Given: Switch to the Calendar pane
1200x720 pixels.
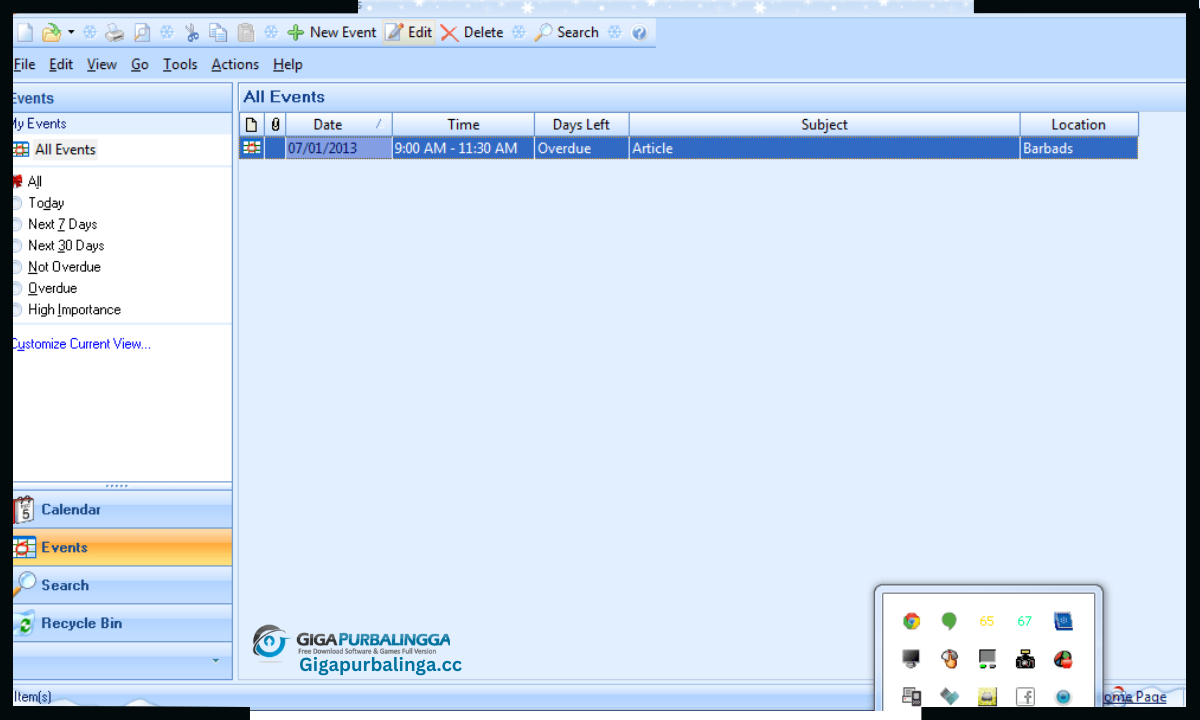Looking at the screenshot, I should point(122,509).
